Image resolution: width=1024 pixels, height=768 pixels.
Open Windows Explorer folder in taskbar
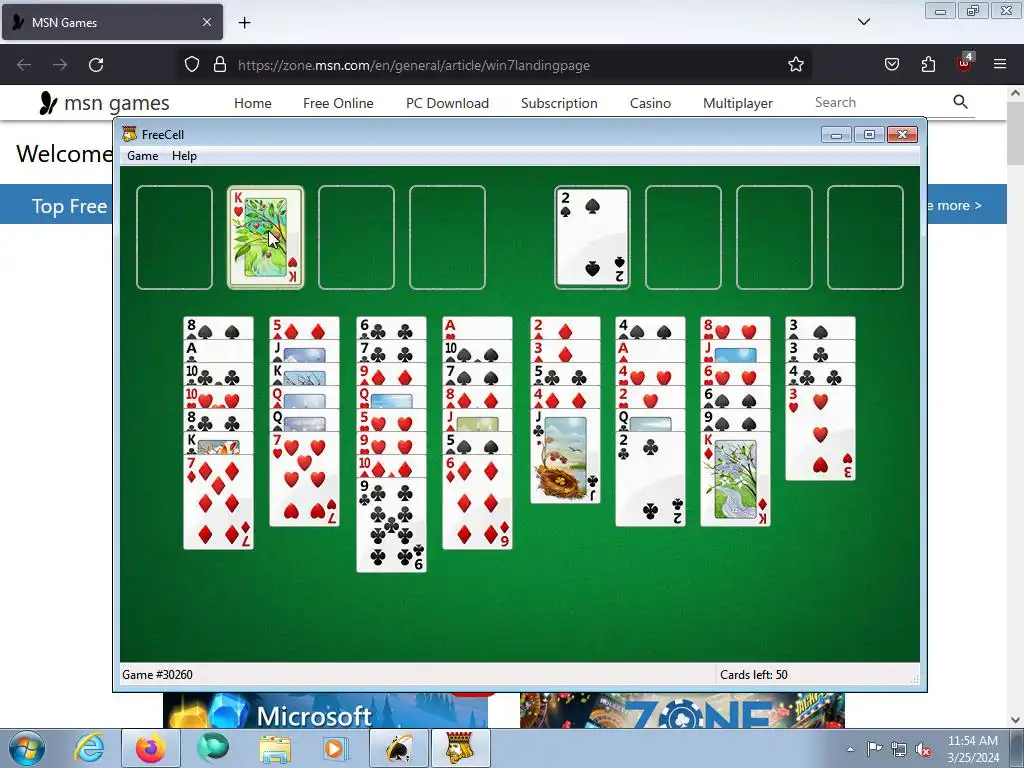[x=275, y=748]
